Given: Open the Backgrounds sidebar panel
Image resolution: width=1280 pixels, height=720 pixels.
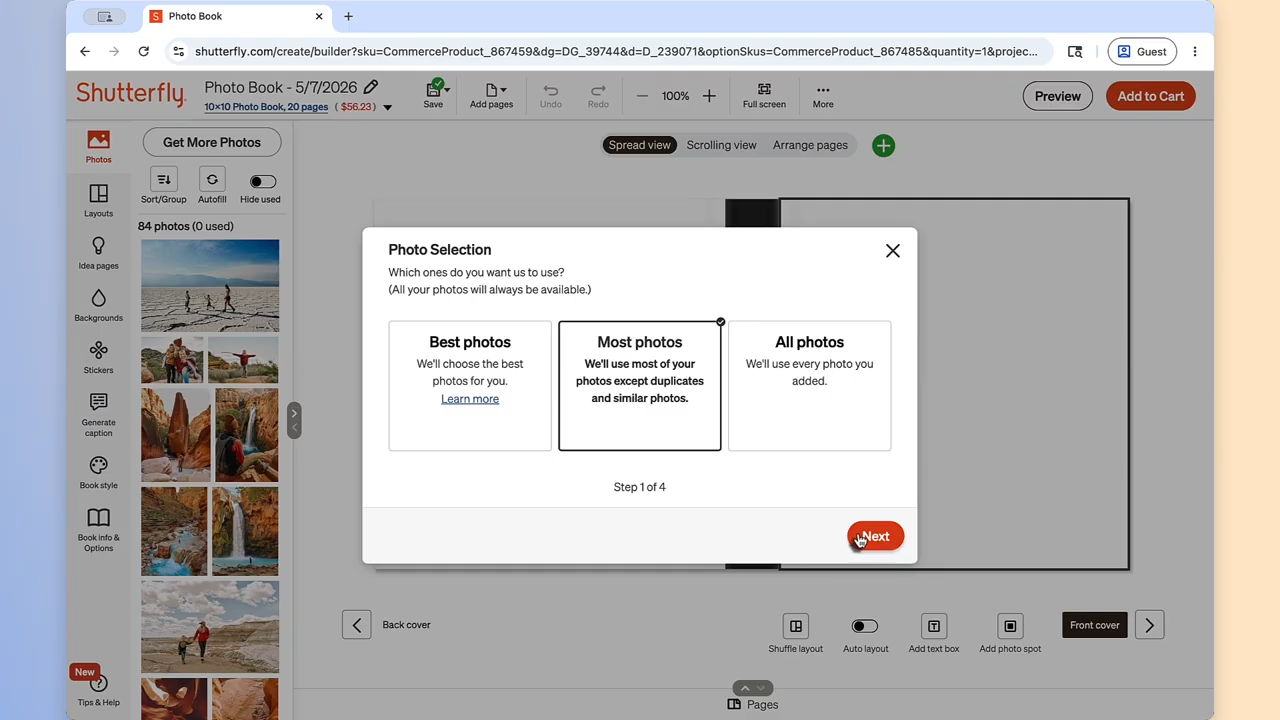Looking at the screenshot, I should click(x=98, y=305).
